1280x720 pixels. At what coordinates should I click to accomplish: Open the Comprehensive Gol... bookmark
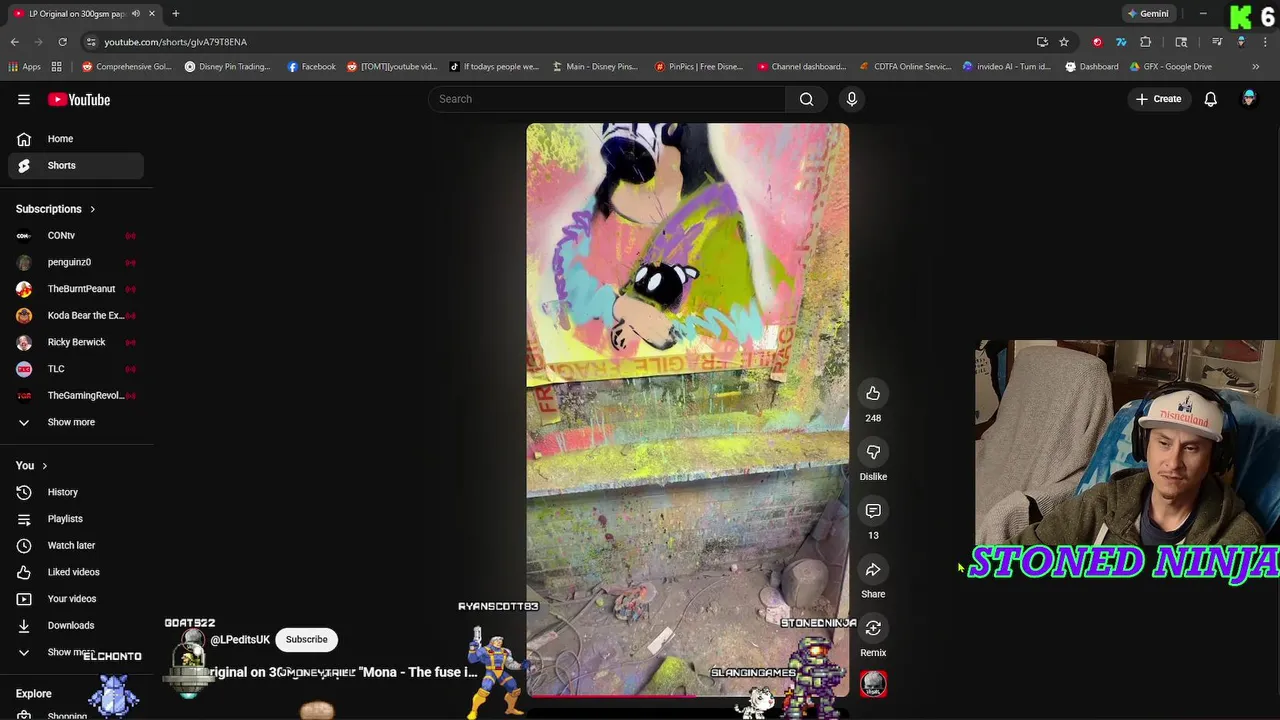pyautogui.click(x=127, y=67)
